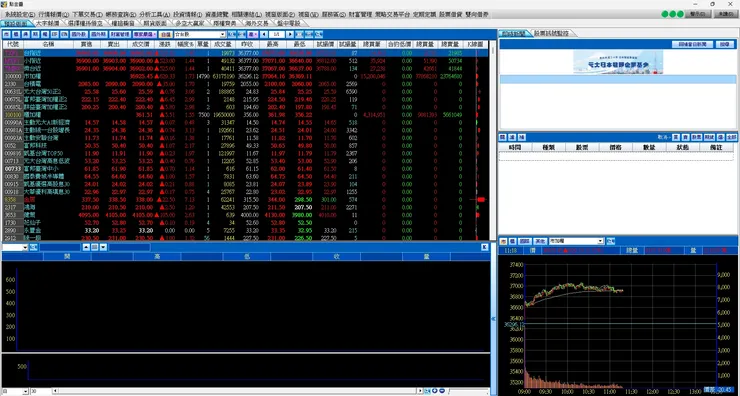Collapse side panel using middle arrow handle
The image size is (740, 396).
493,319
